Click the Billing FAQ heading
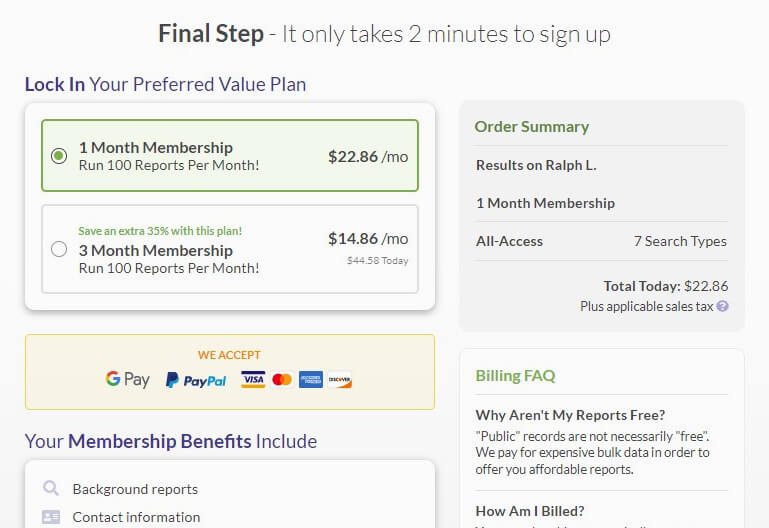Screen dimensions: 769x528 [x=515, y=376]
